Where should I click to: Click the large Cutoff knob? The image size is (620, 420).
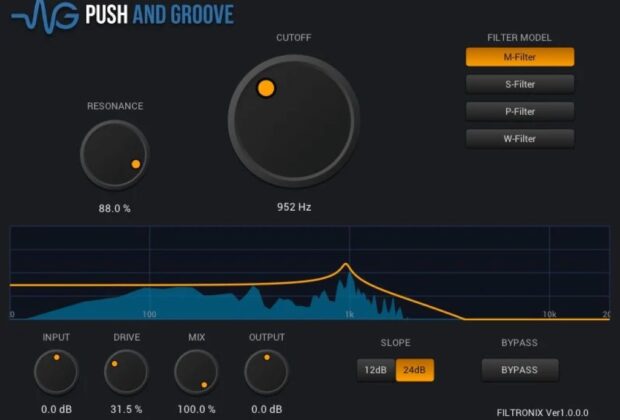[x=294, y=121]
